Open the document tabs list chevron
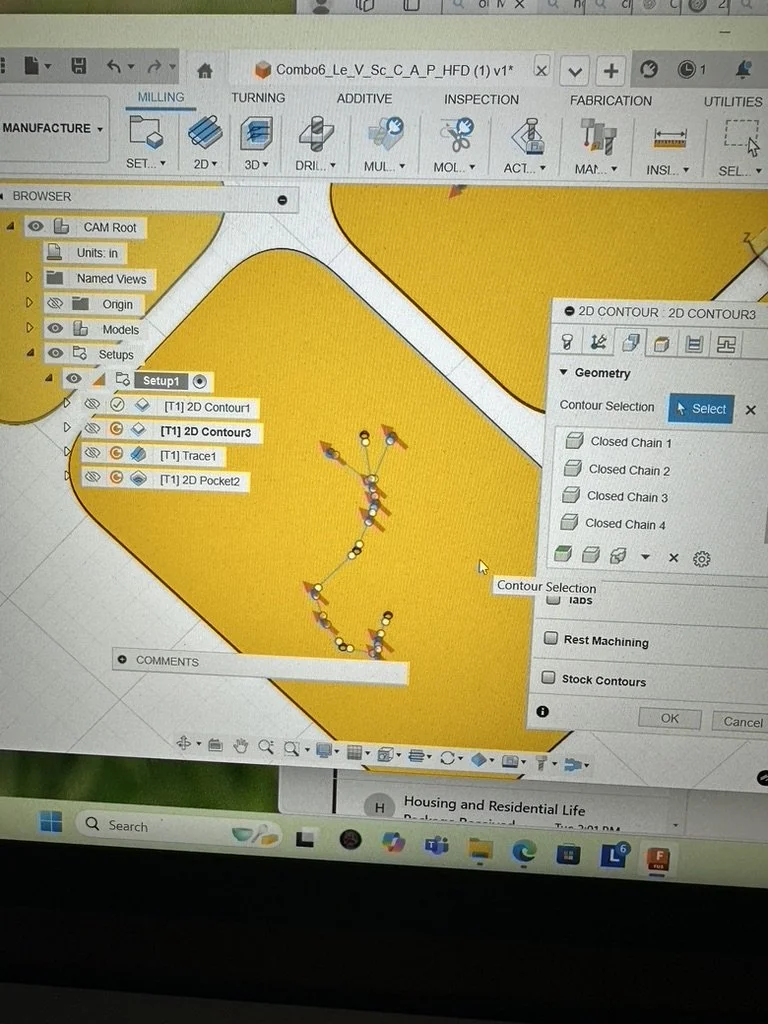Screen dimensions: 768x1024 pos(575,71)
